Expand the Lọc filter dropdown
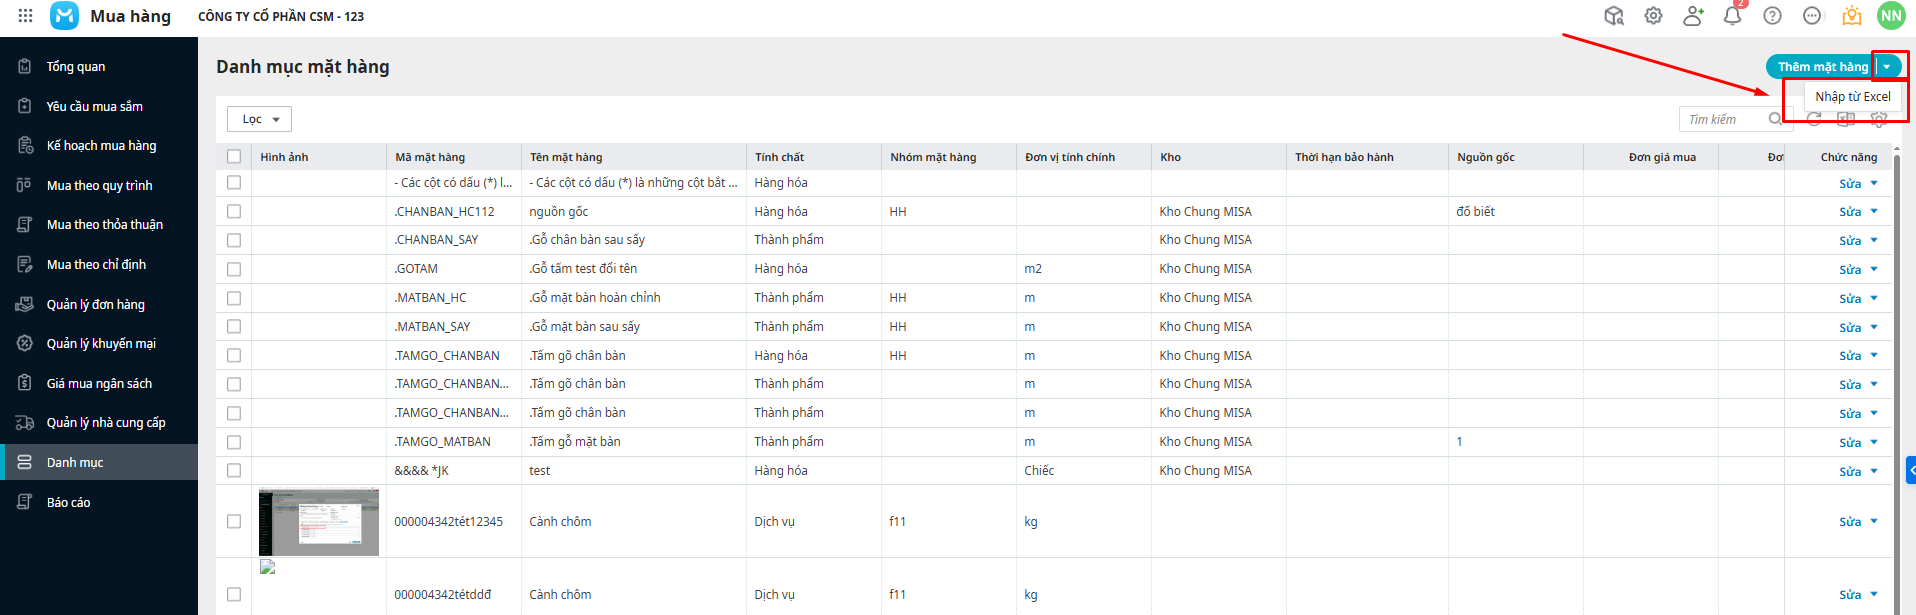This screenshot has height=615, width=1916. pyautogui.click(x=259, y=119)
